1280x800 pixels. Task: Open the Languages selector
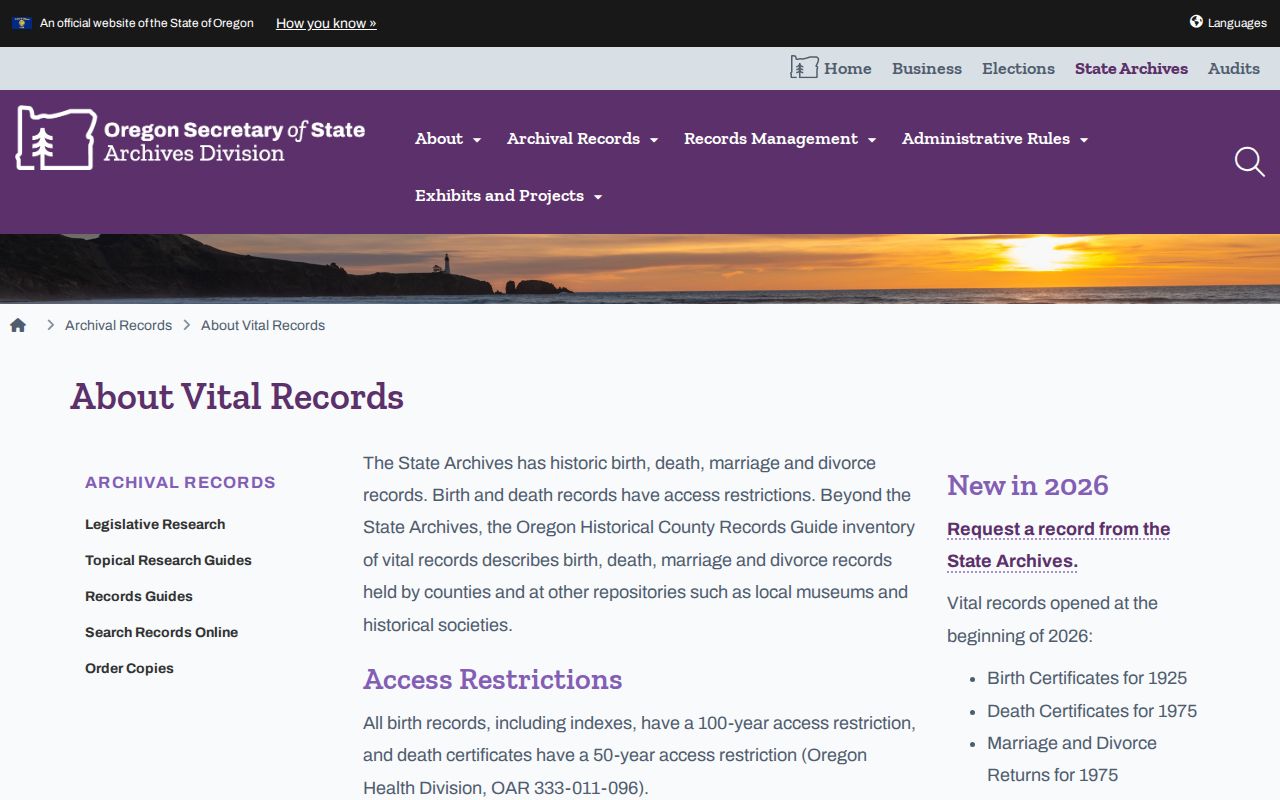[1228, 23]
